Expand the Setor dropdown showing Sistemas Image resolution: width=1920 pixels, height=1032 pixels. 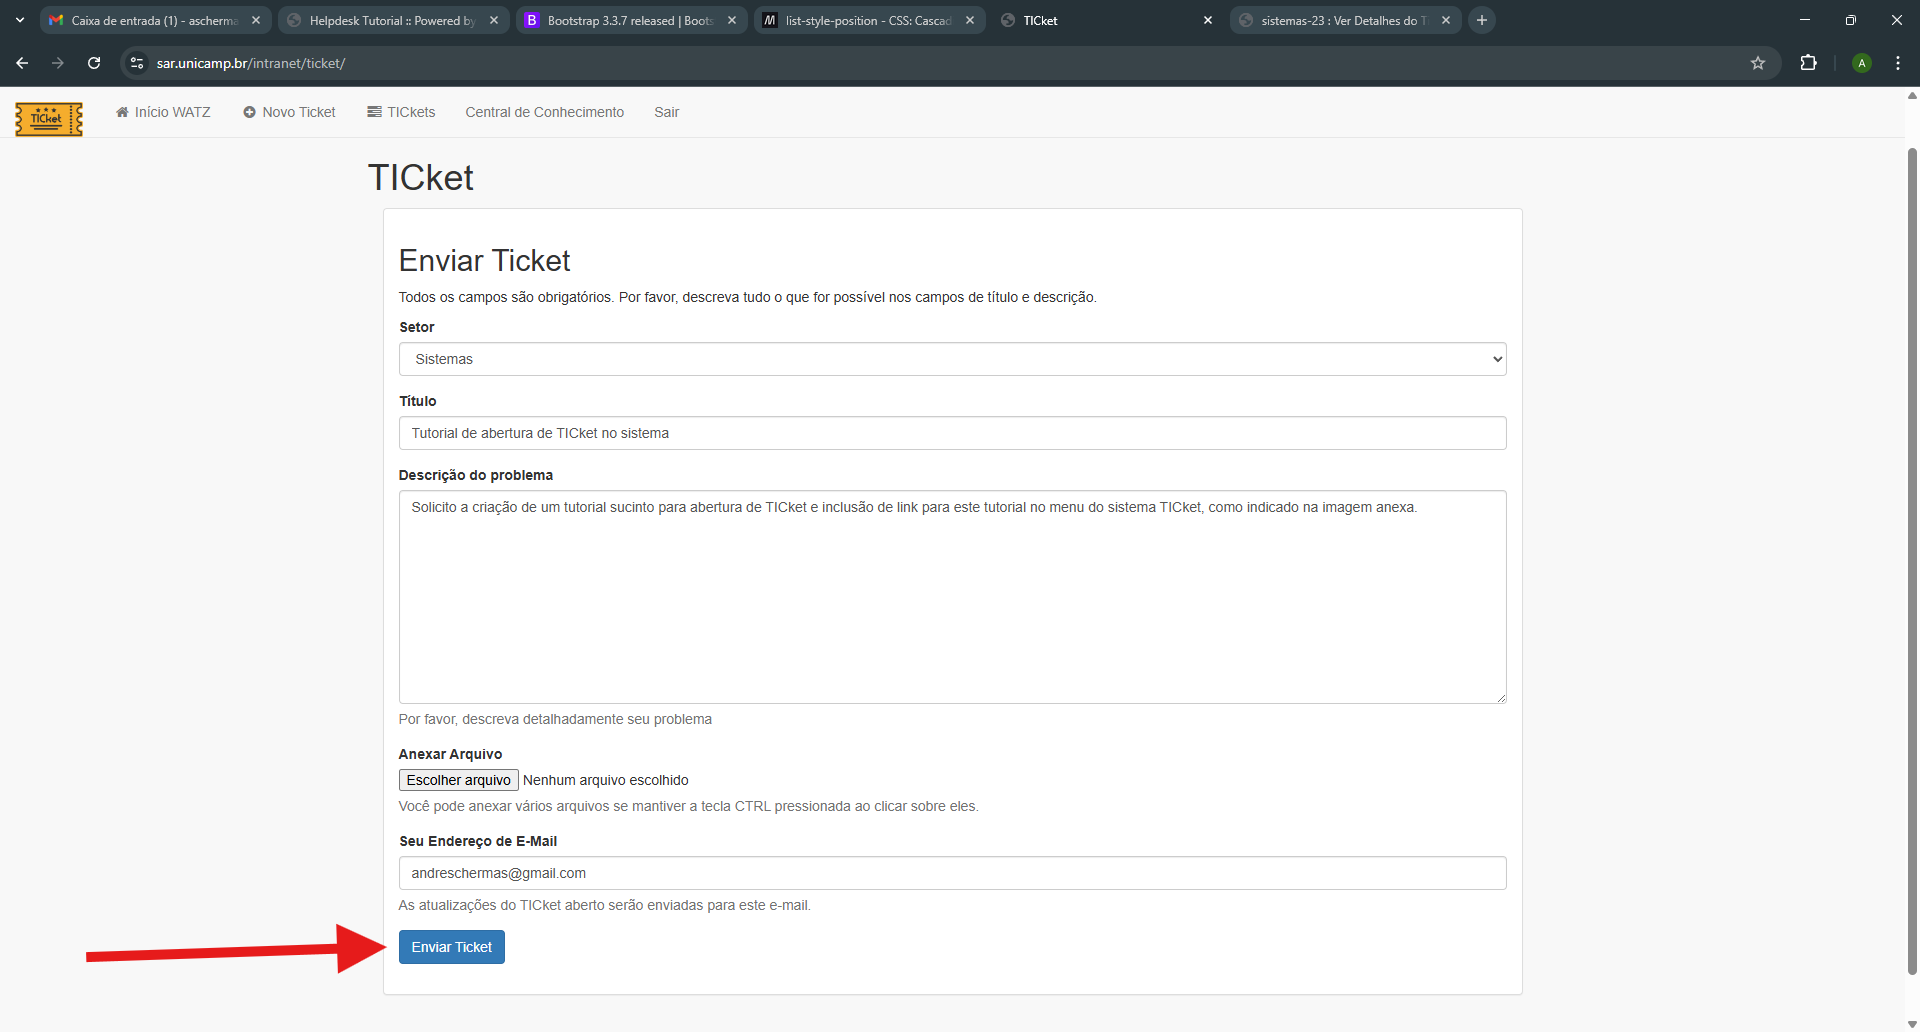(x=952, y=359)
